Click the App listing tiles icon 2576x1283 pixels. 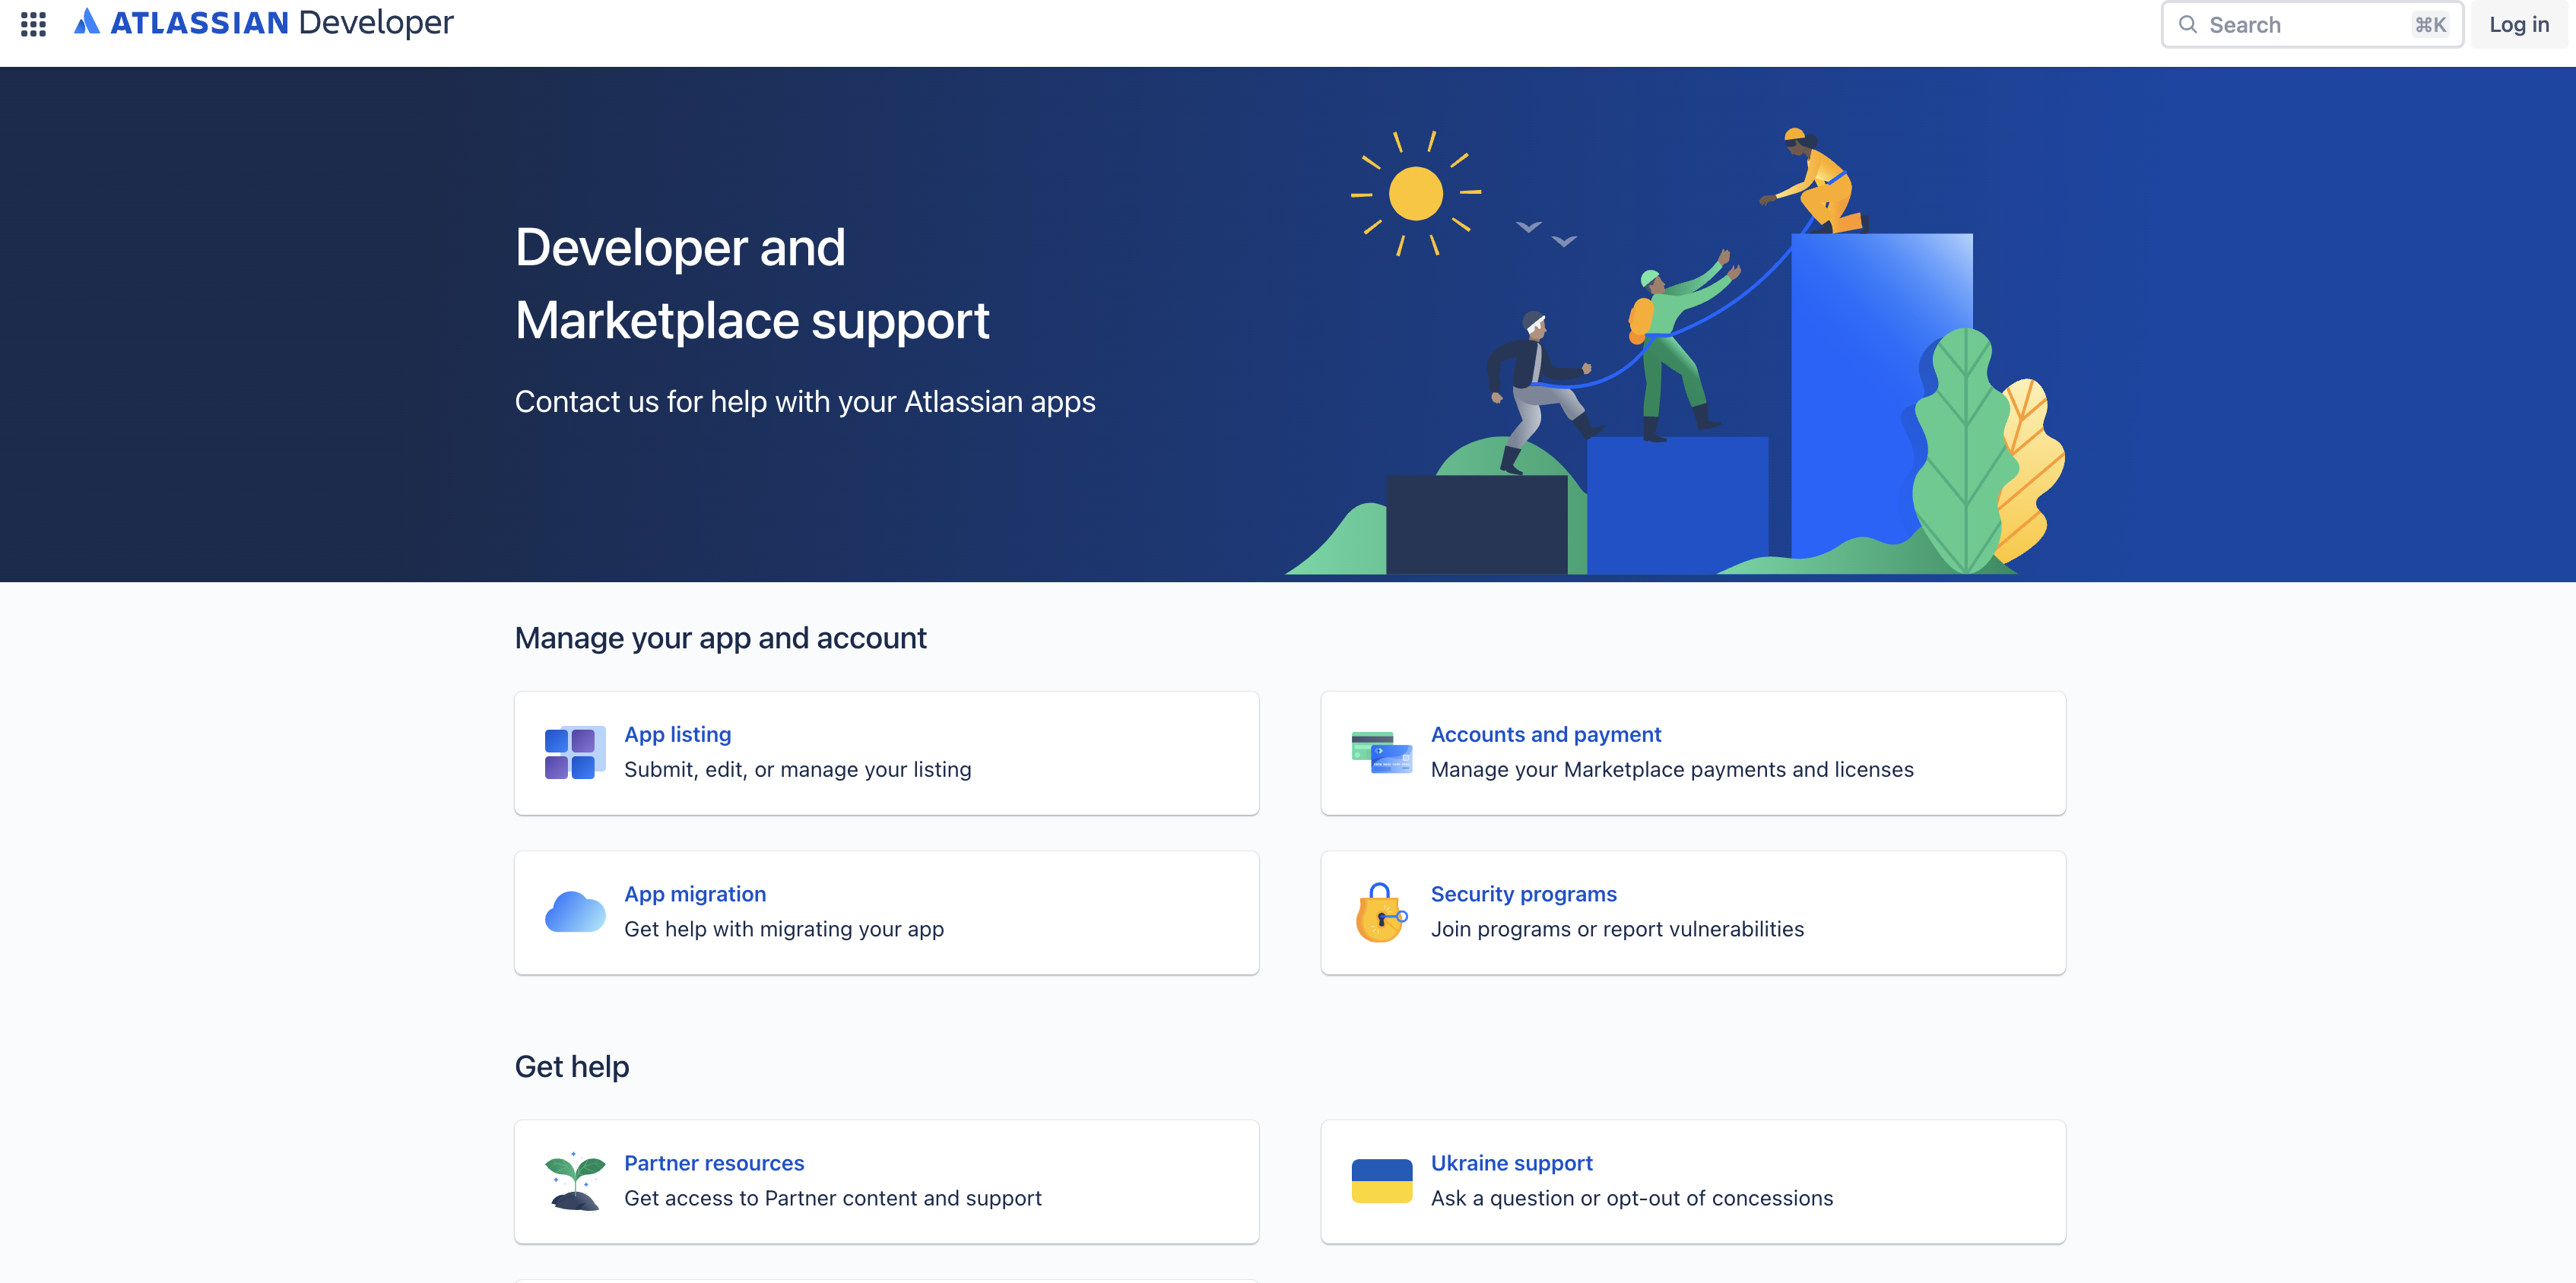tap(573, 753)
